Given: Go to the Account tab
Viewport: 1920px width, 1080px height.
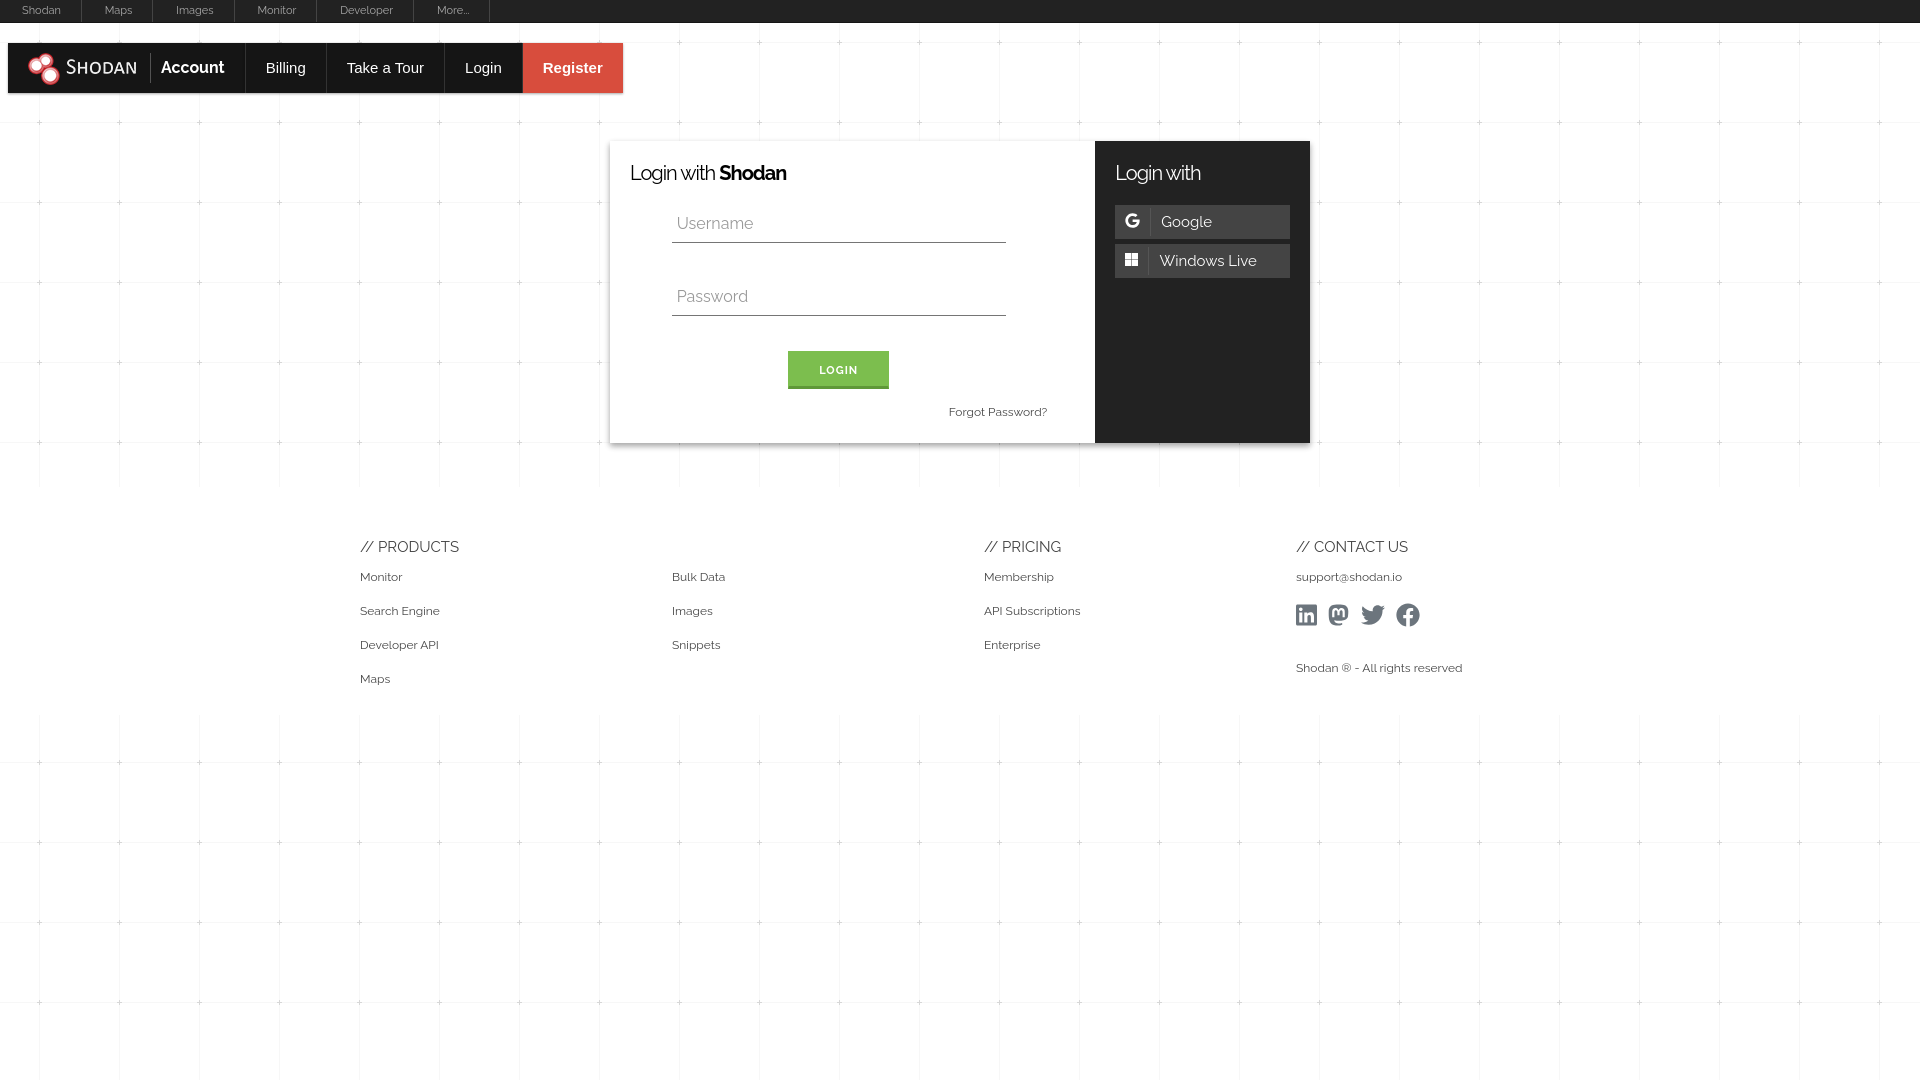Looking at the screenshot, I should coord(192,68).
